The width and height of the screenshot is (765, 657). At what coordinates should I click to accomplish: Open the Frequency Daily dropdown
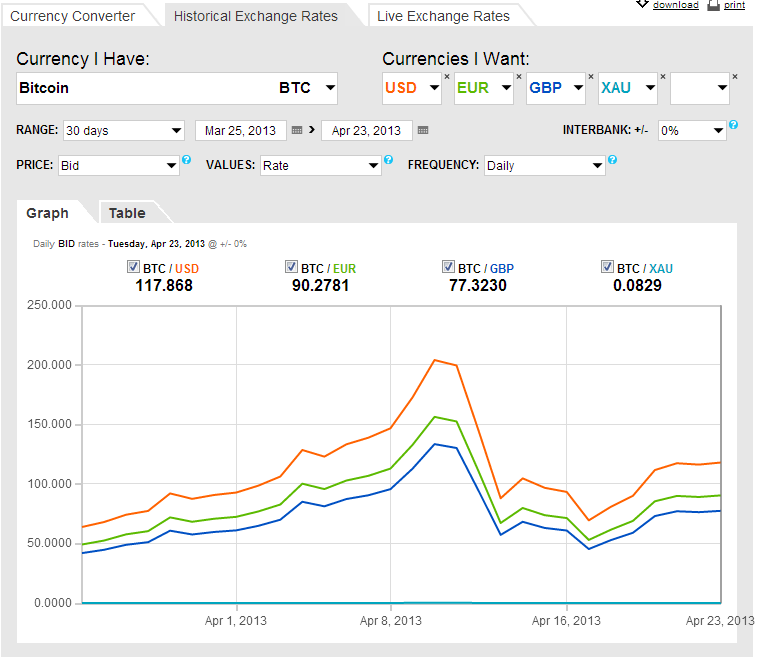[544, 165]
